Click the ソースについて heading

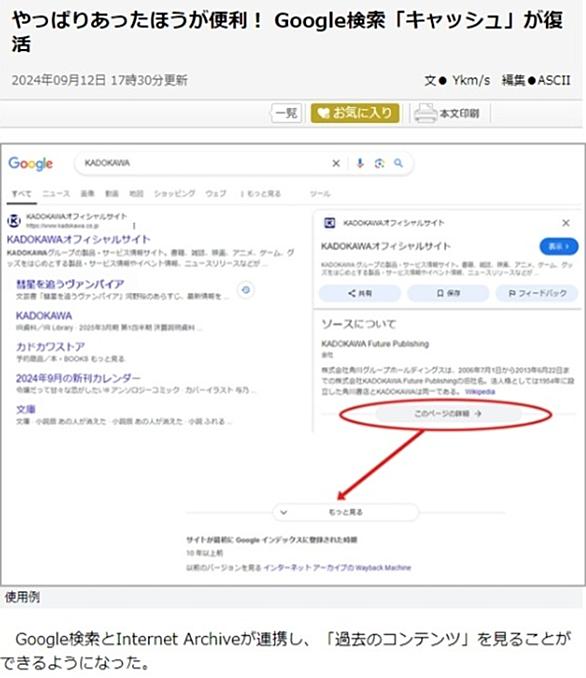click(359, 324)
